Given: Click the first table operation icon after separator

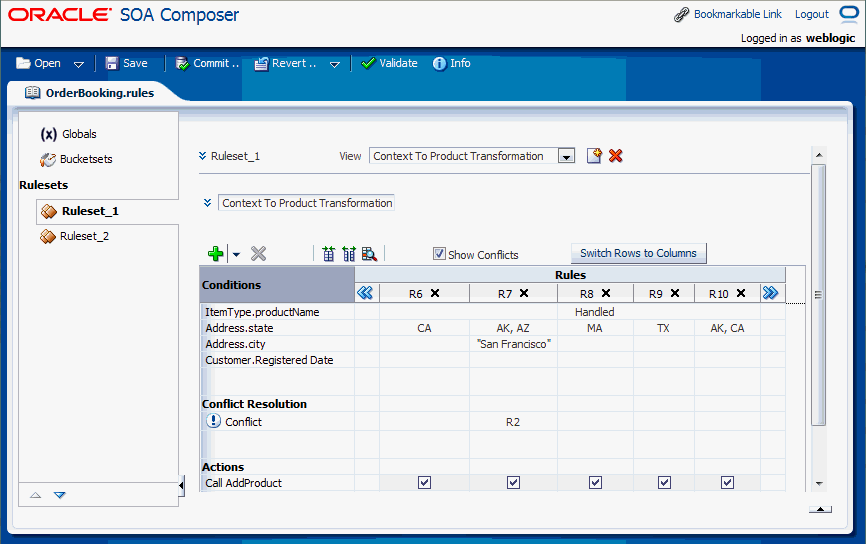Looking at the screenshot, I should click(x=329, y=253).
